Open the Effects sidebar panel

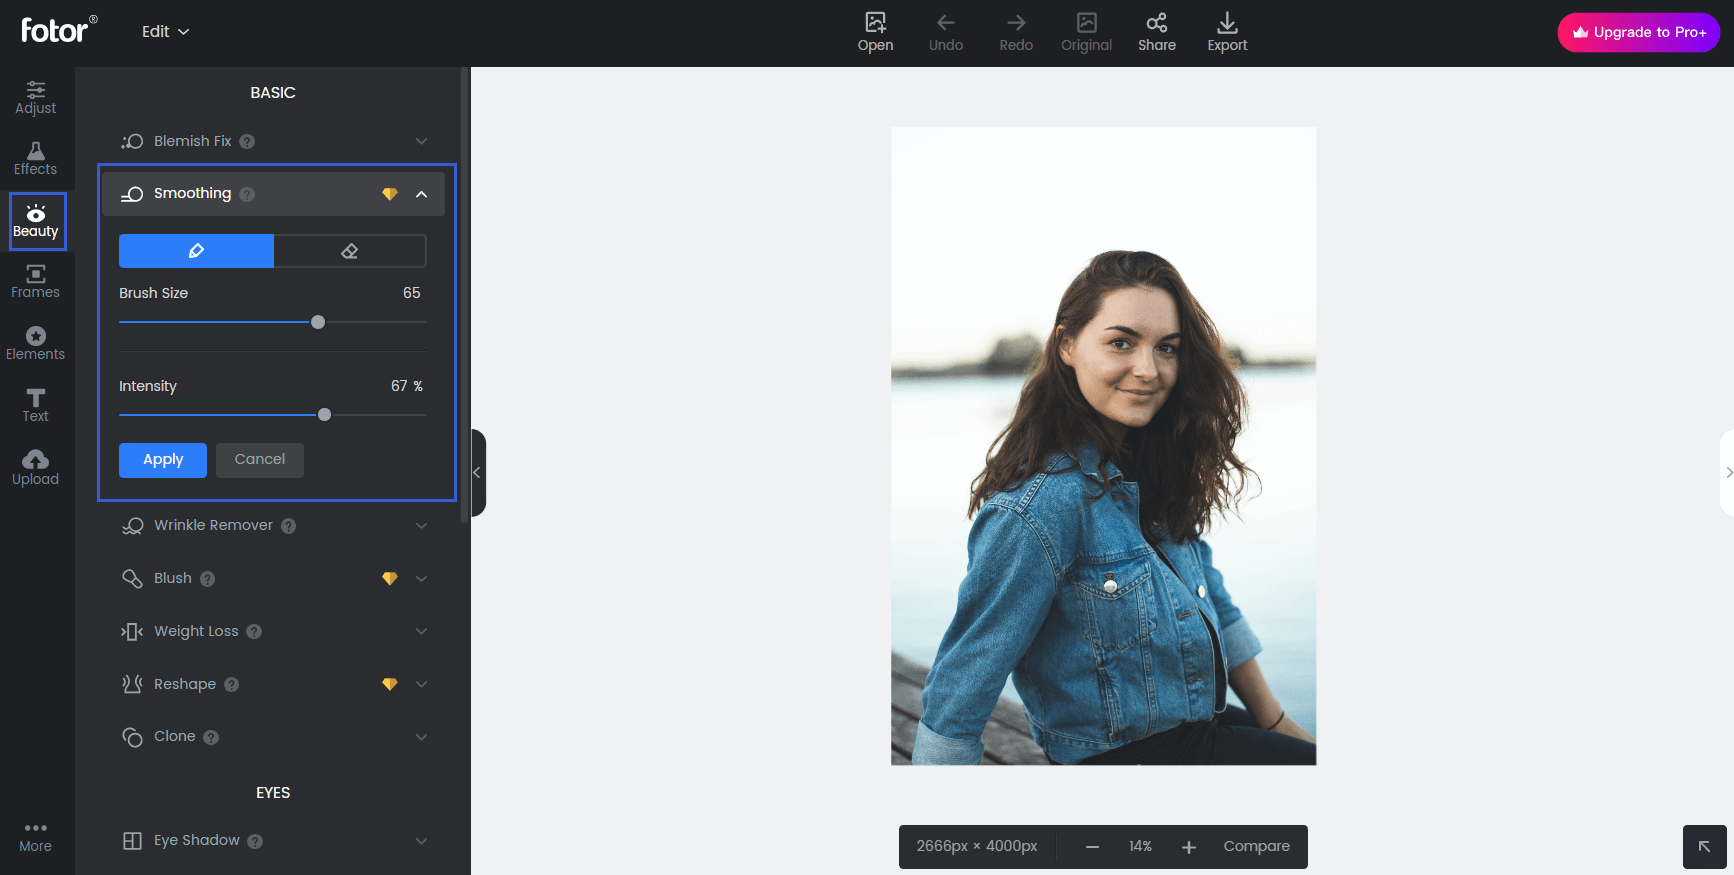click(x=35, y=159)
